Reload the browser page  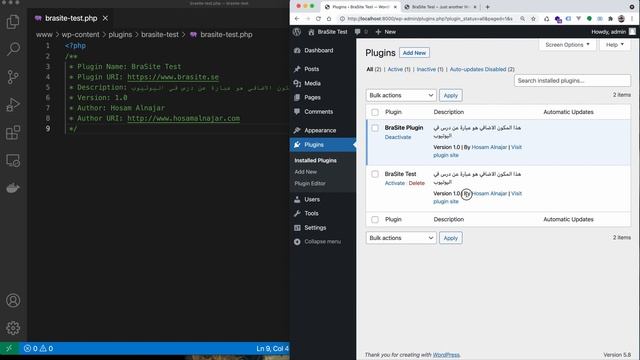[x=318, y=19]
